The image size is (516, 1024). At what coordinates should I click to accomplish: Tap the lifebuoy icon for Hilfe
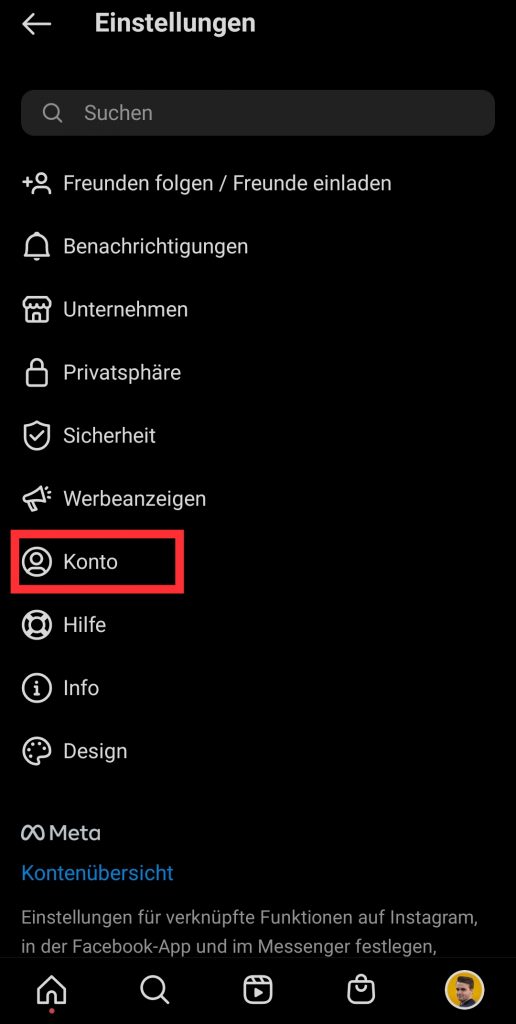[37, 625]
